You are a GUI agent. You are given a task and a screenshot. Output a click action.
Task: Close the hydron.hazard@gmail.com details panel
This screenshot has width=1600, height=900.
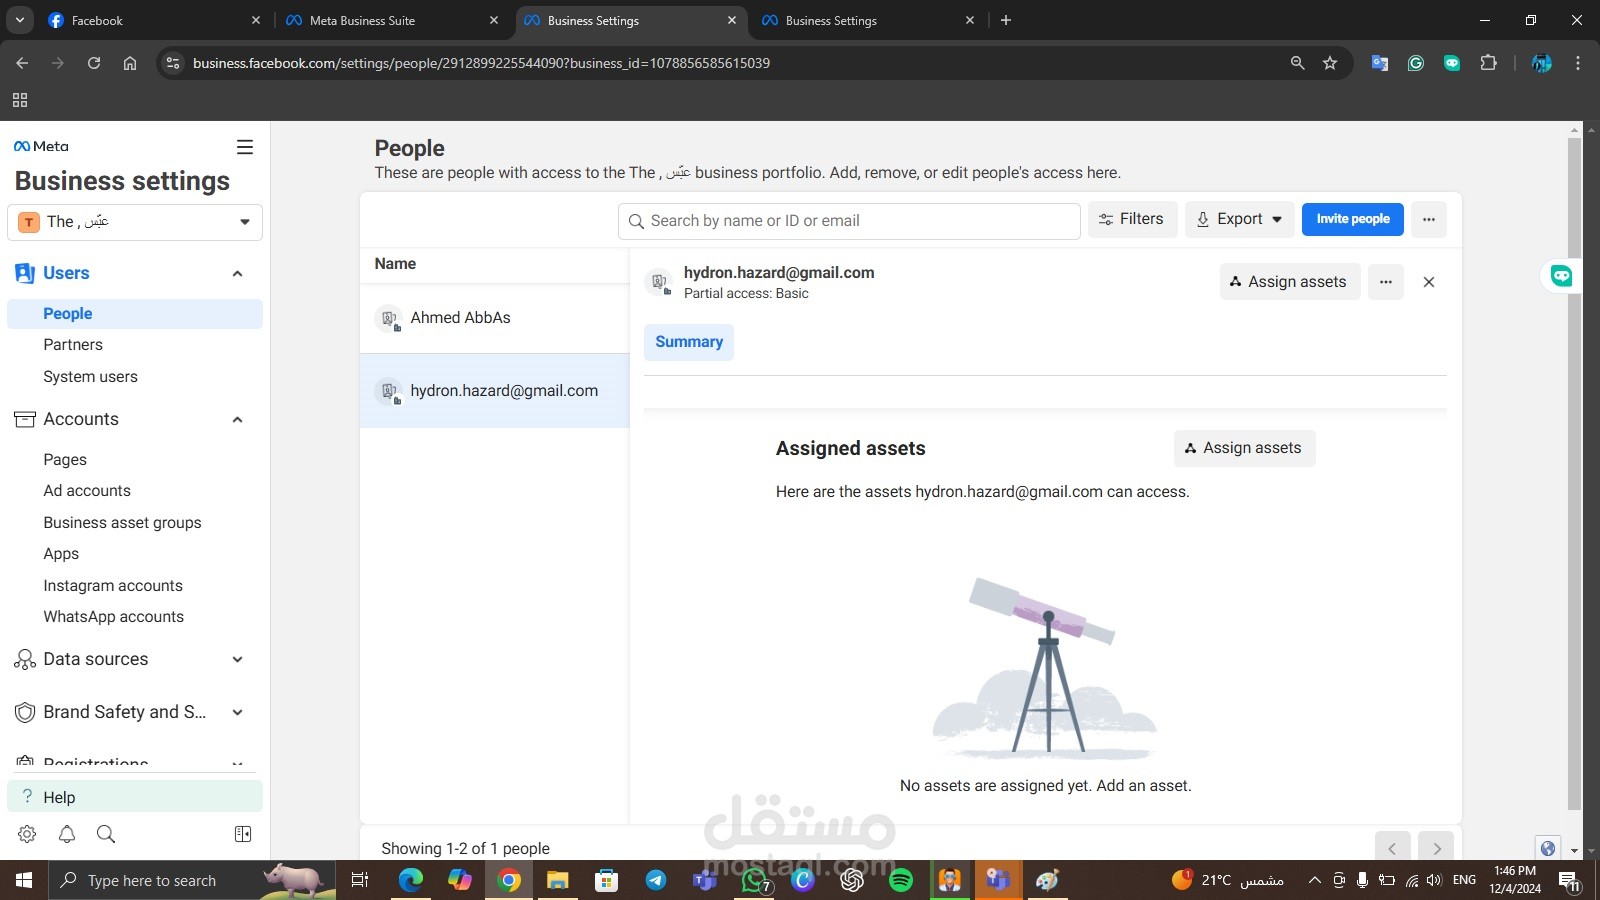[1429, 282]
